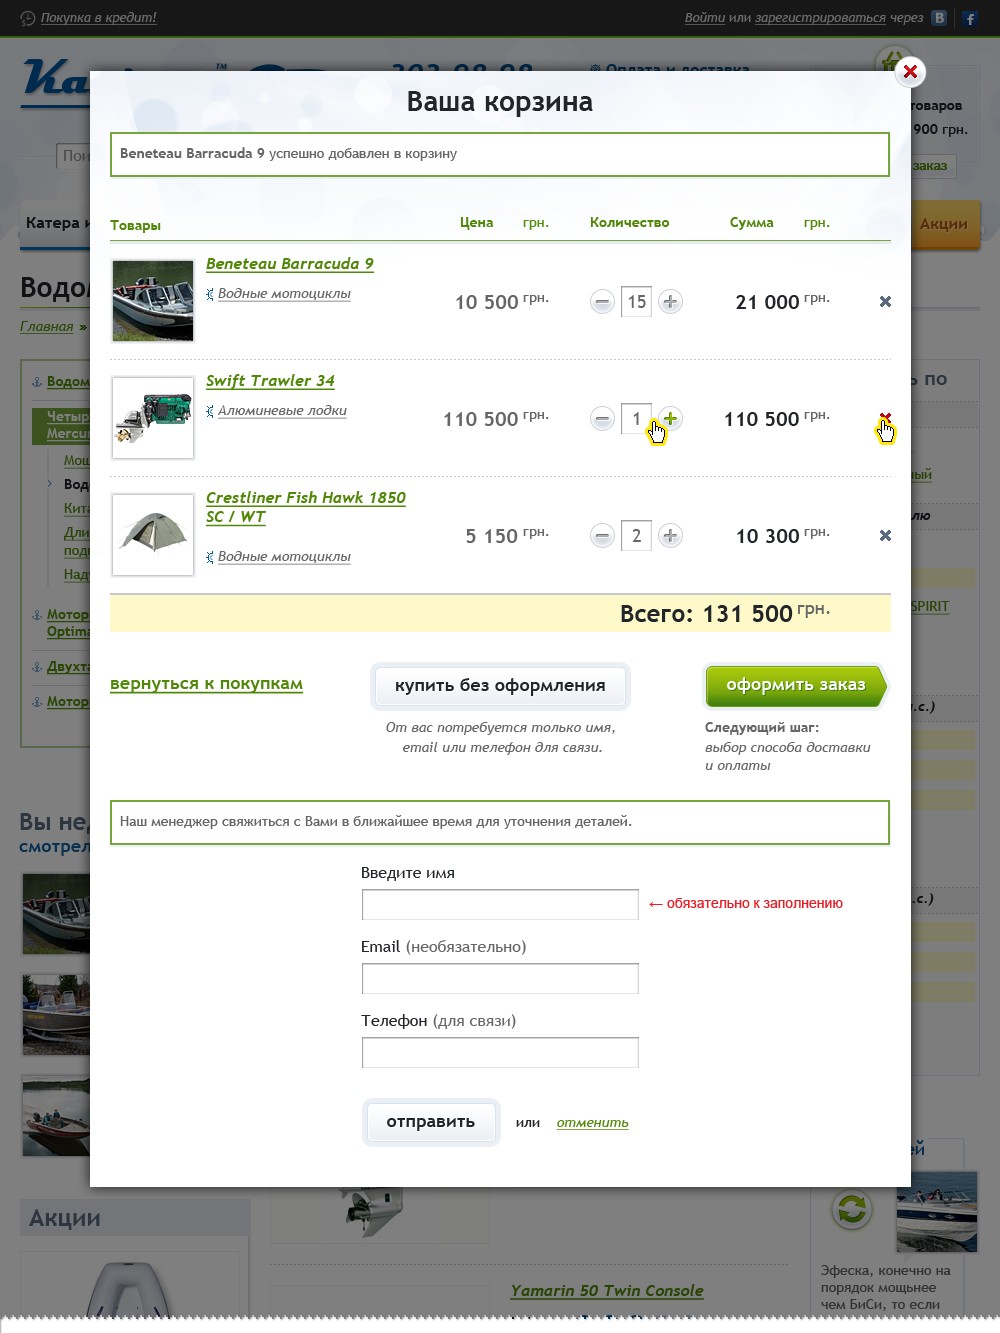This screenshot has width=1000, height=1333.
Task: Click quantity field for Beneteau Barracuda 9
Action: [x=636, y=301]
